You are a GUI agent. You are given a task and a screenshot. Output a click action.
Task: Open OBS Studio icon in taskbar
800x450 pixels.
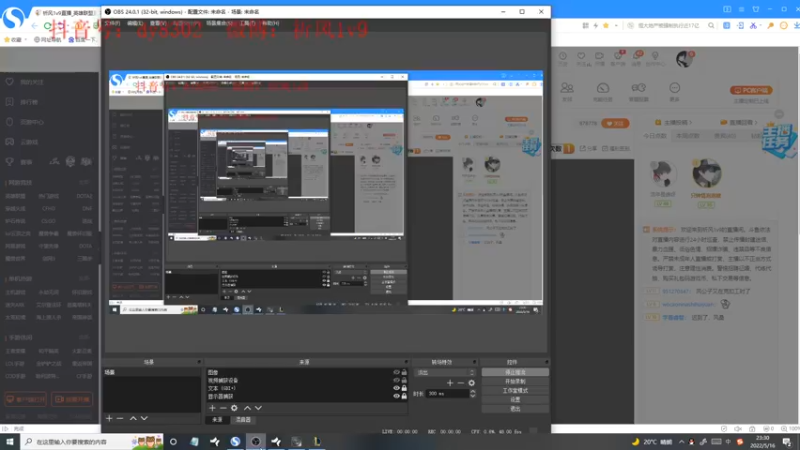click(256, 442)
